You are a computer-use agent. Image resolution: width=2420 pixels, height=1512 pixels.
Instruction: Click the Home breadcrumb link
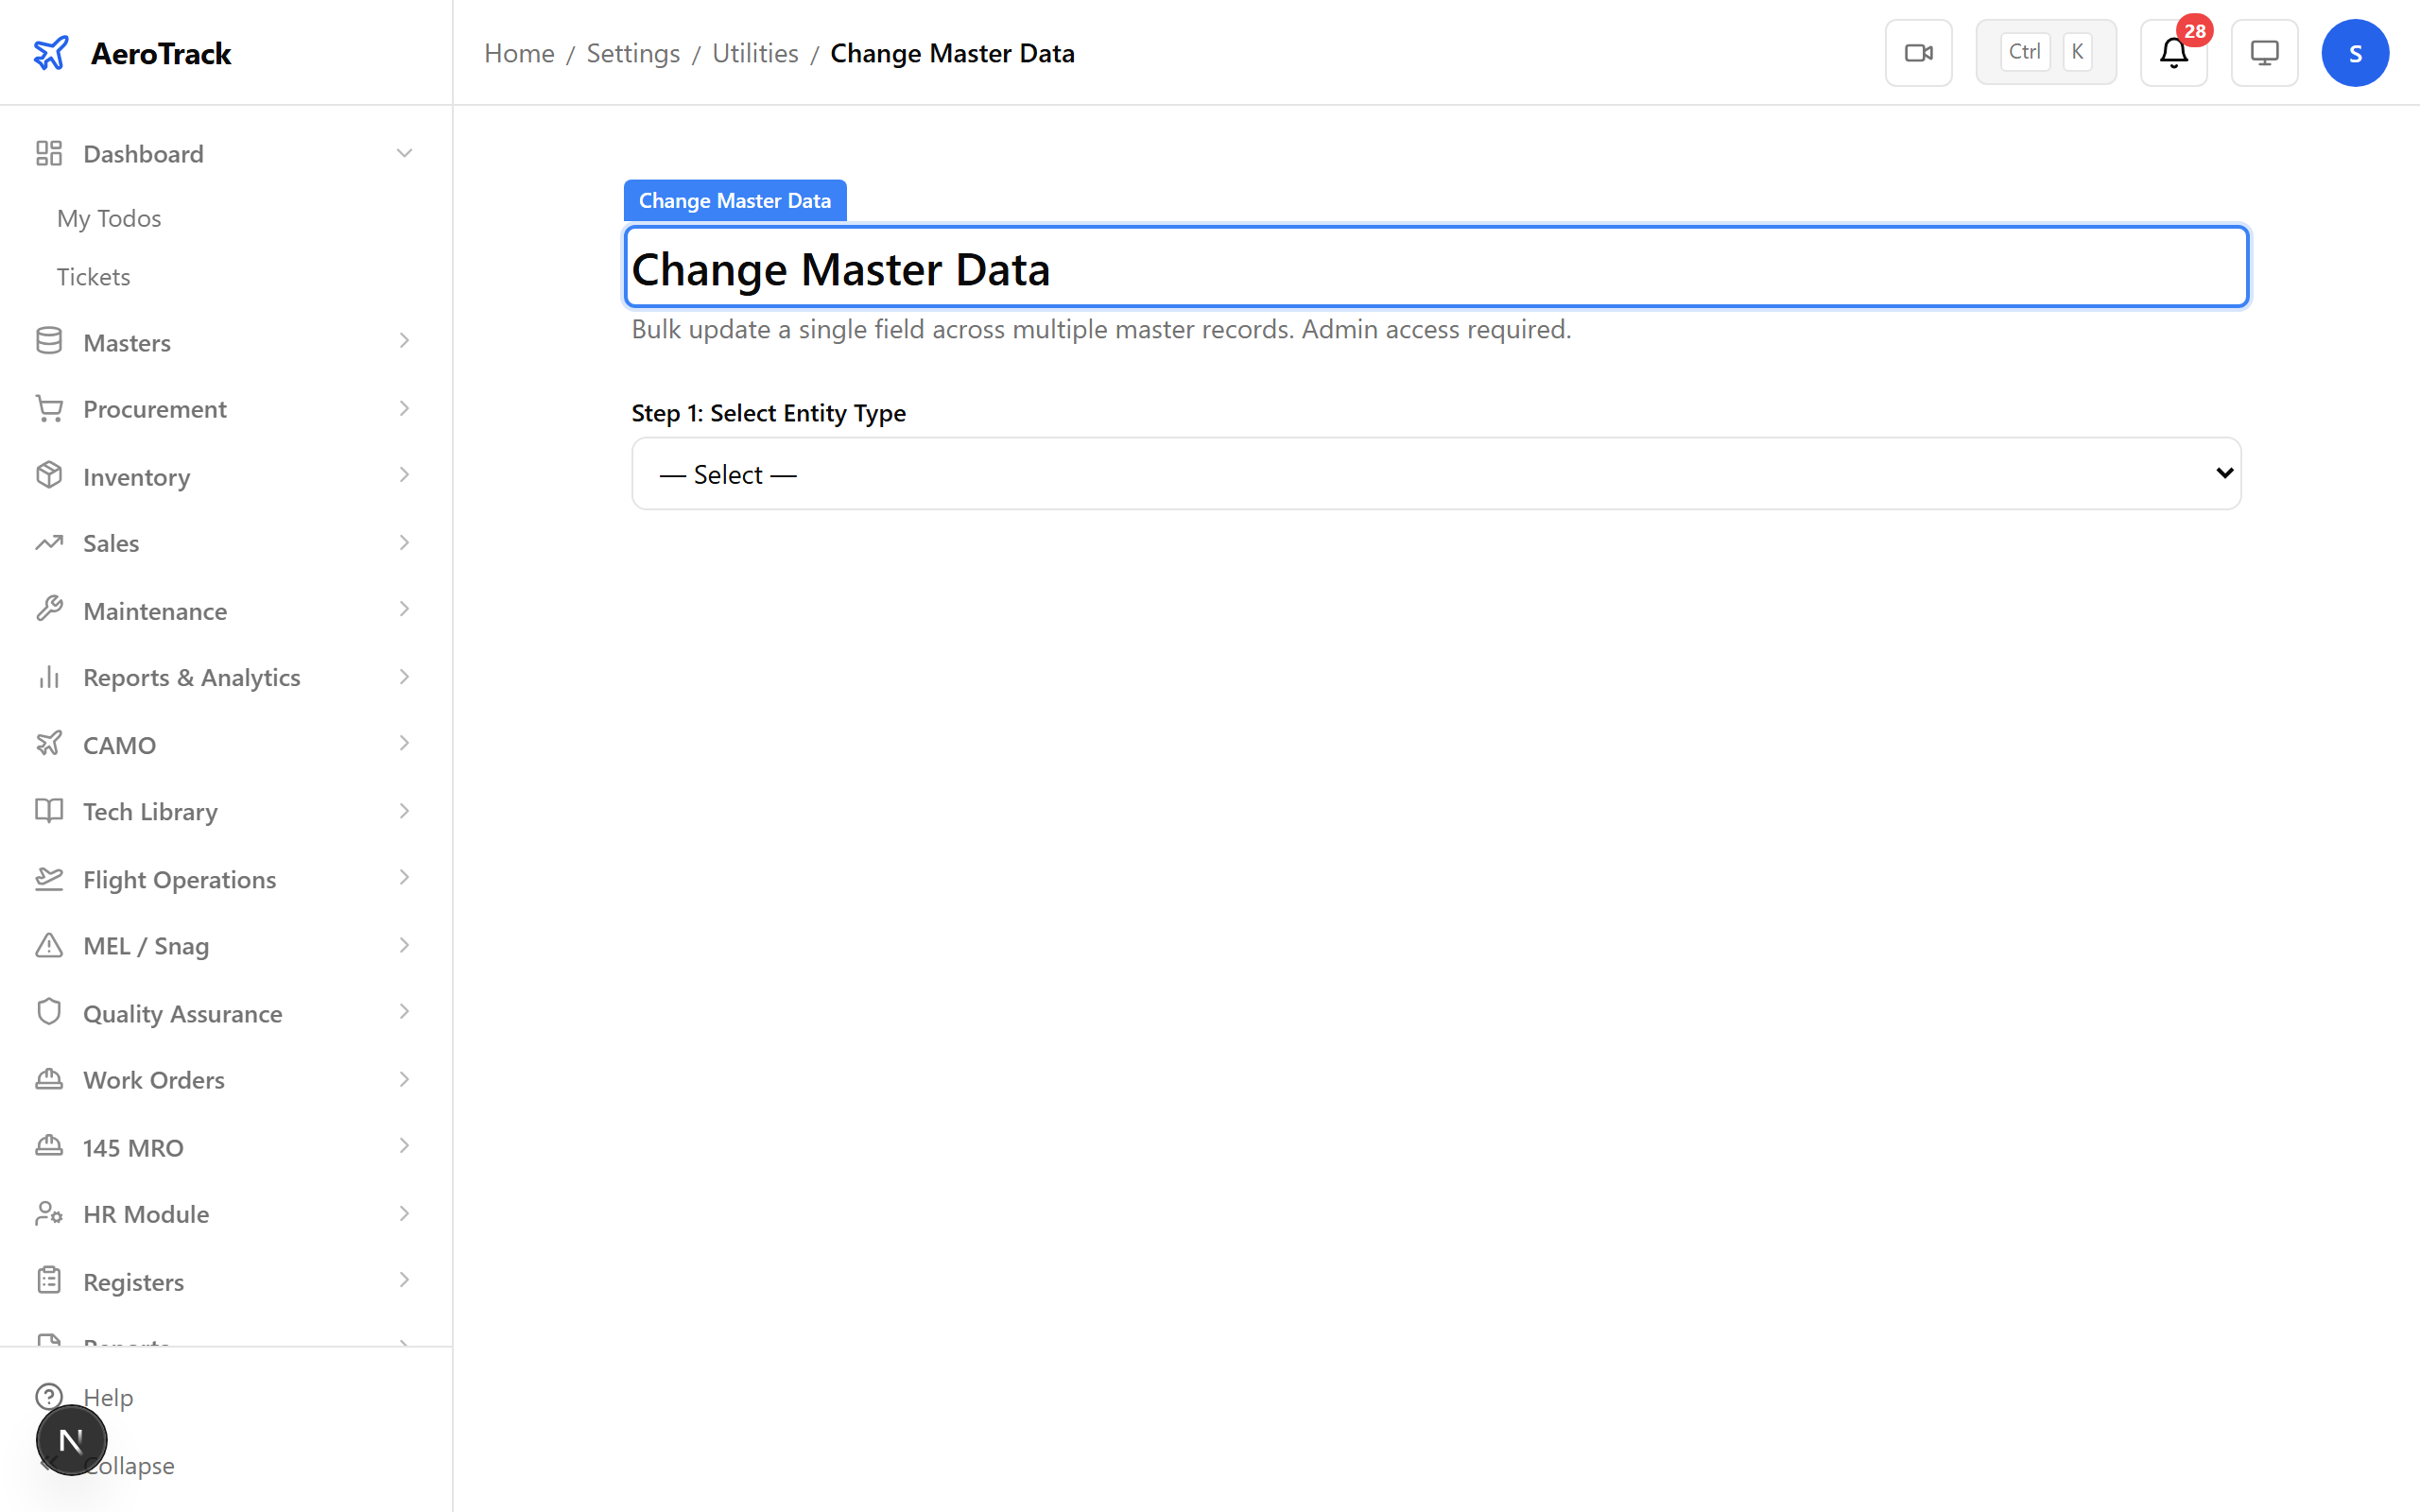(519, 52)
